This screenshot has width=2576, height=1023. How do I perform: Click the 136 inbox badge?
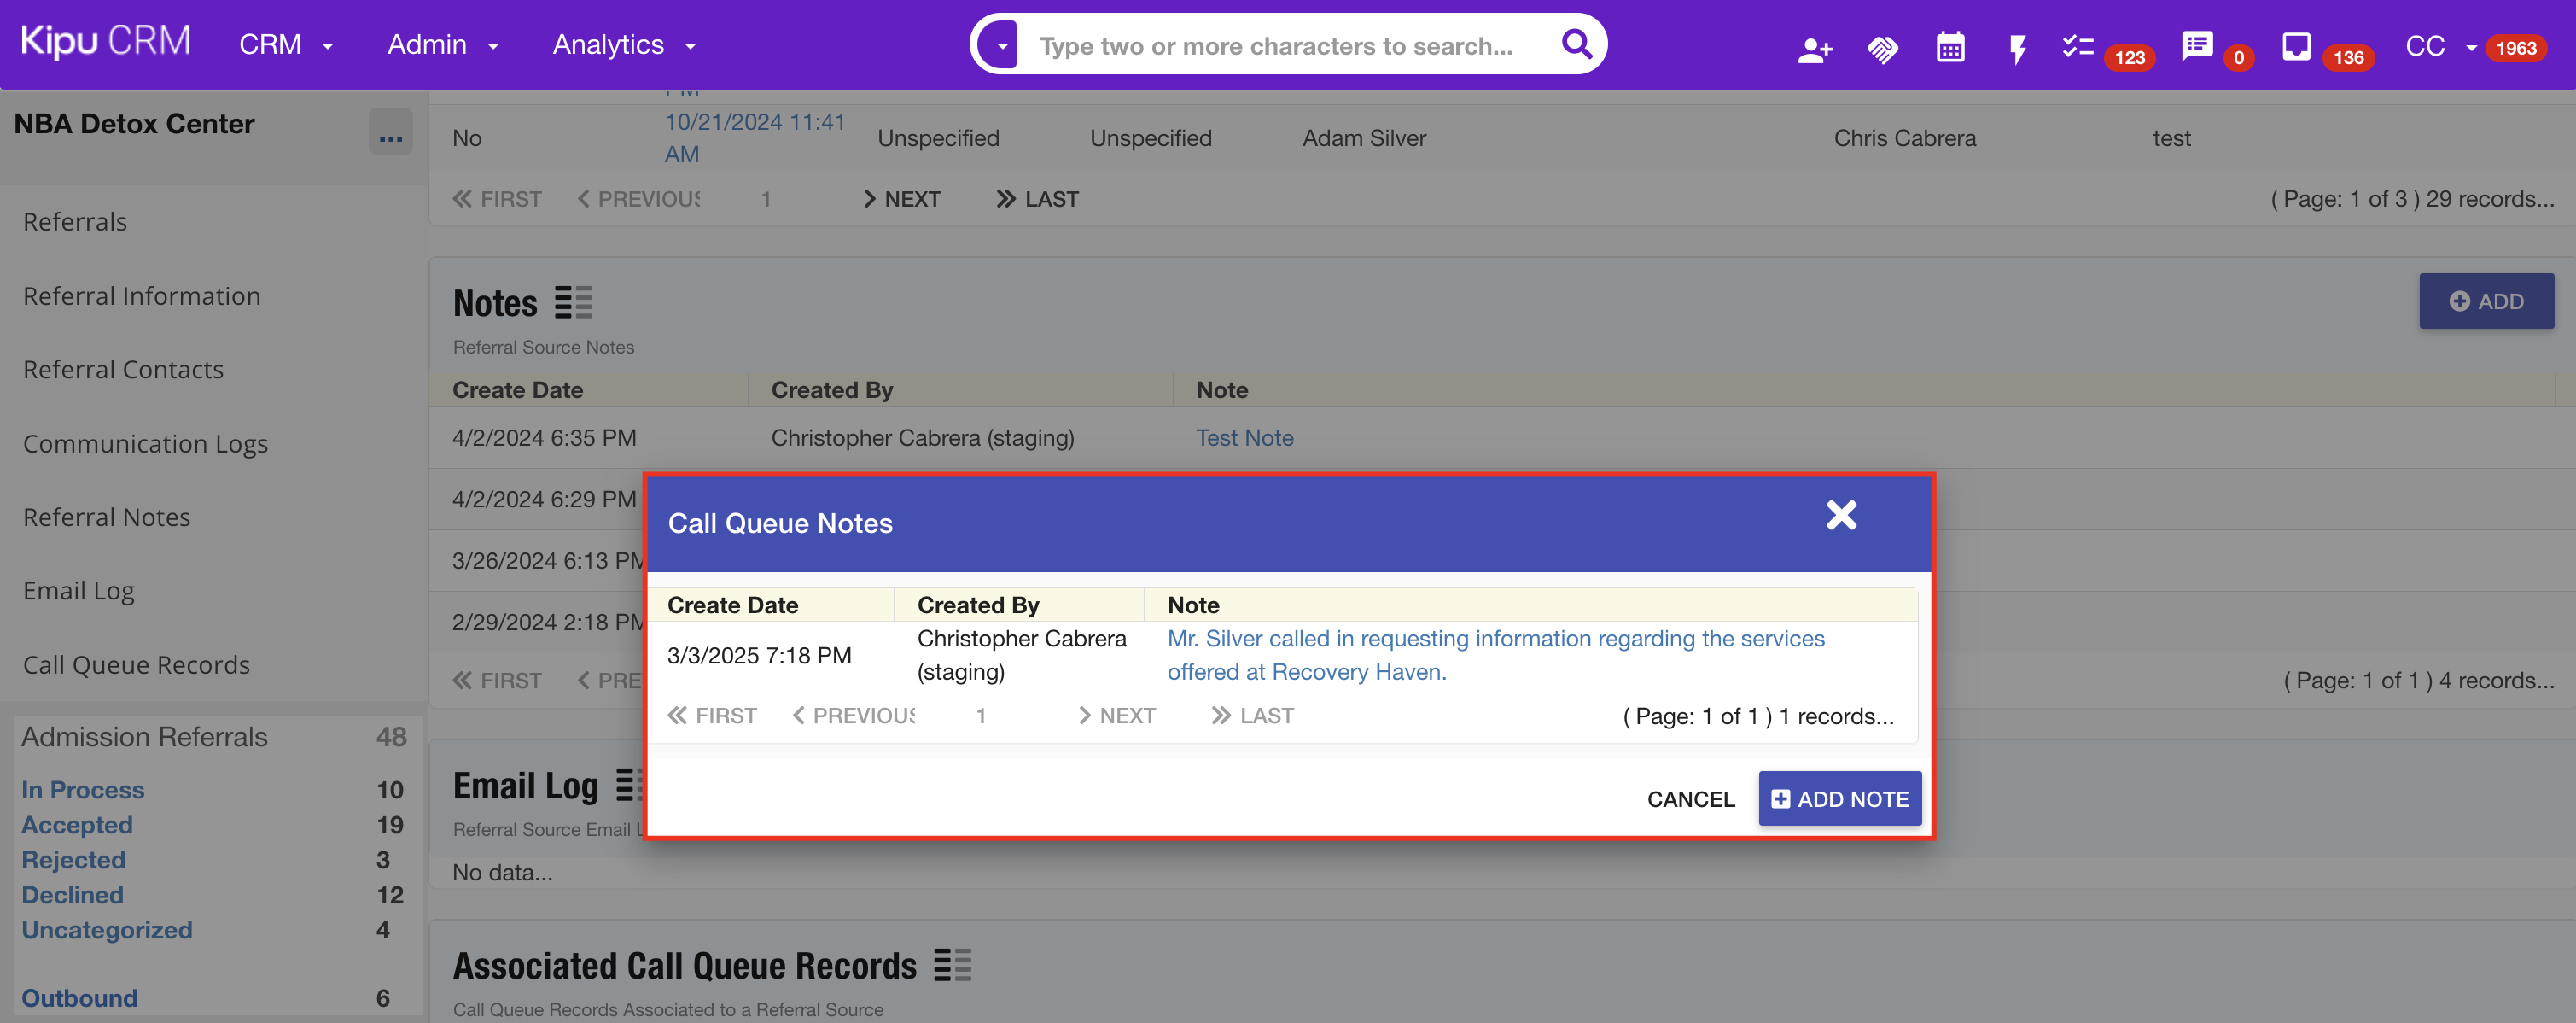pyautogui.click(x=2348, y=57)
